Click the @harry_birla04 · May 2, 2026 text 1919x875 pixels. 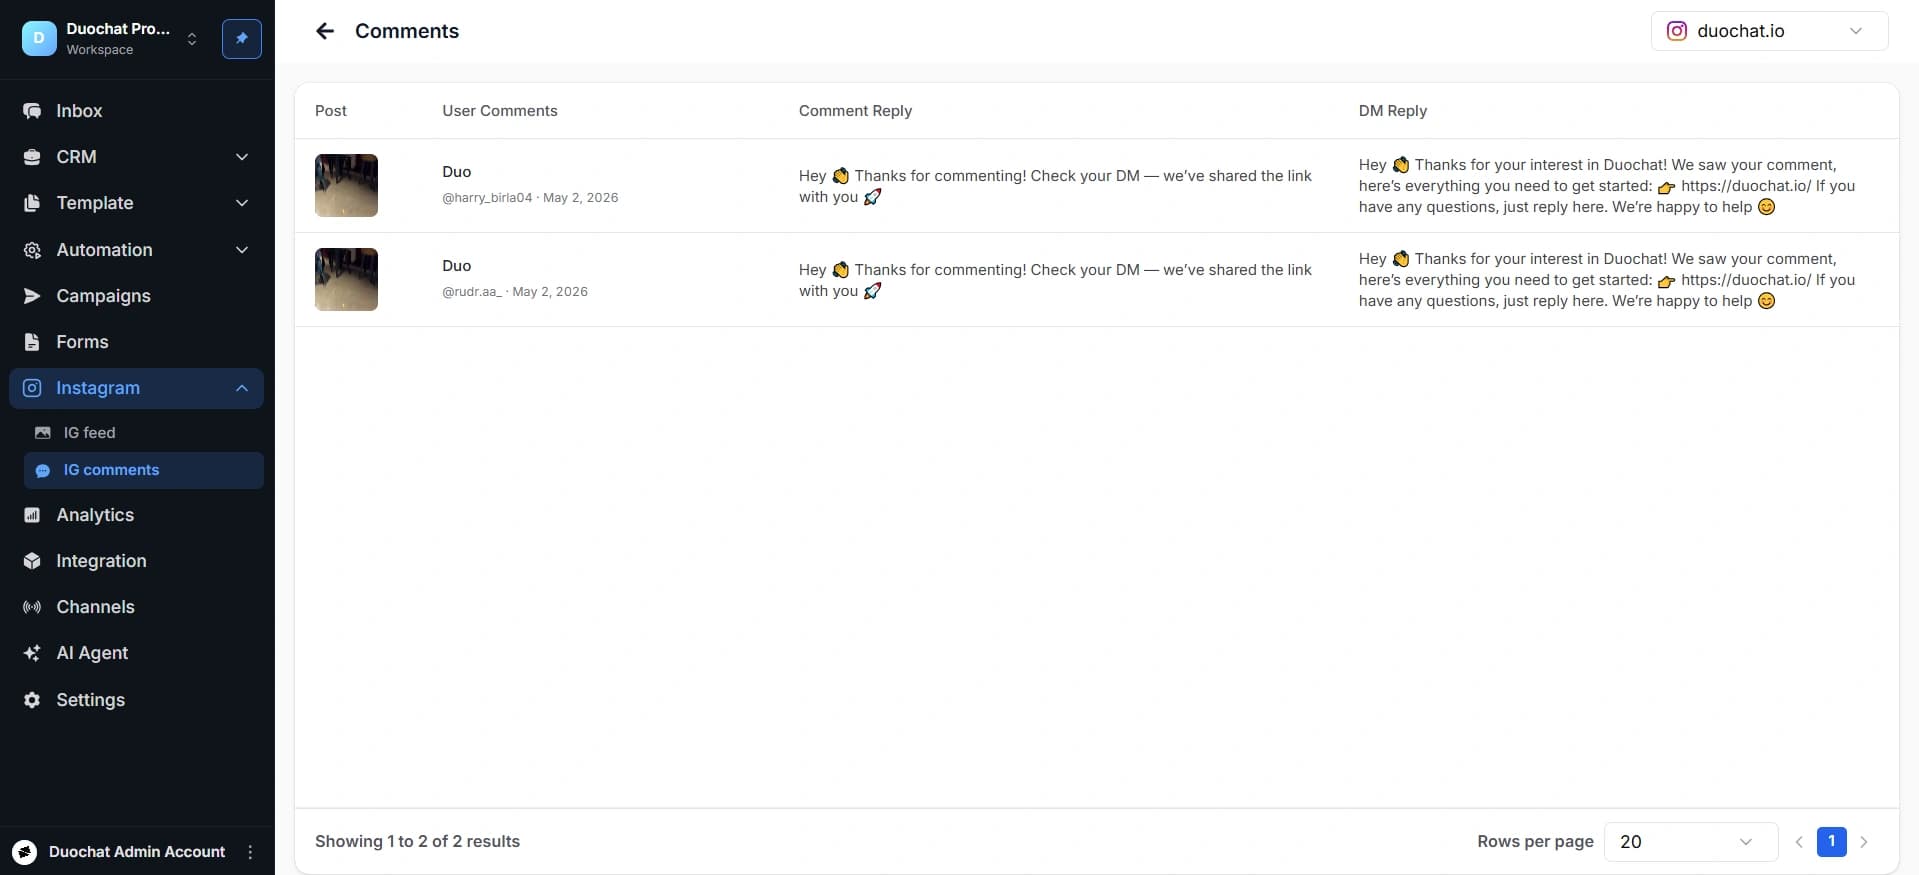tap(530, 198)
